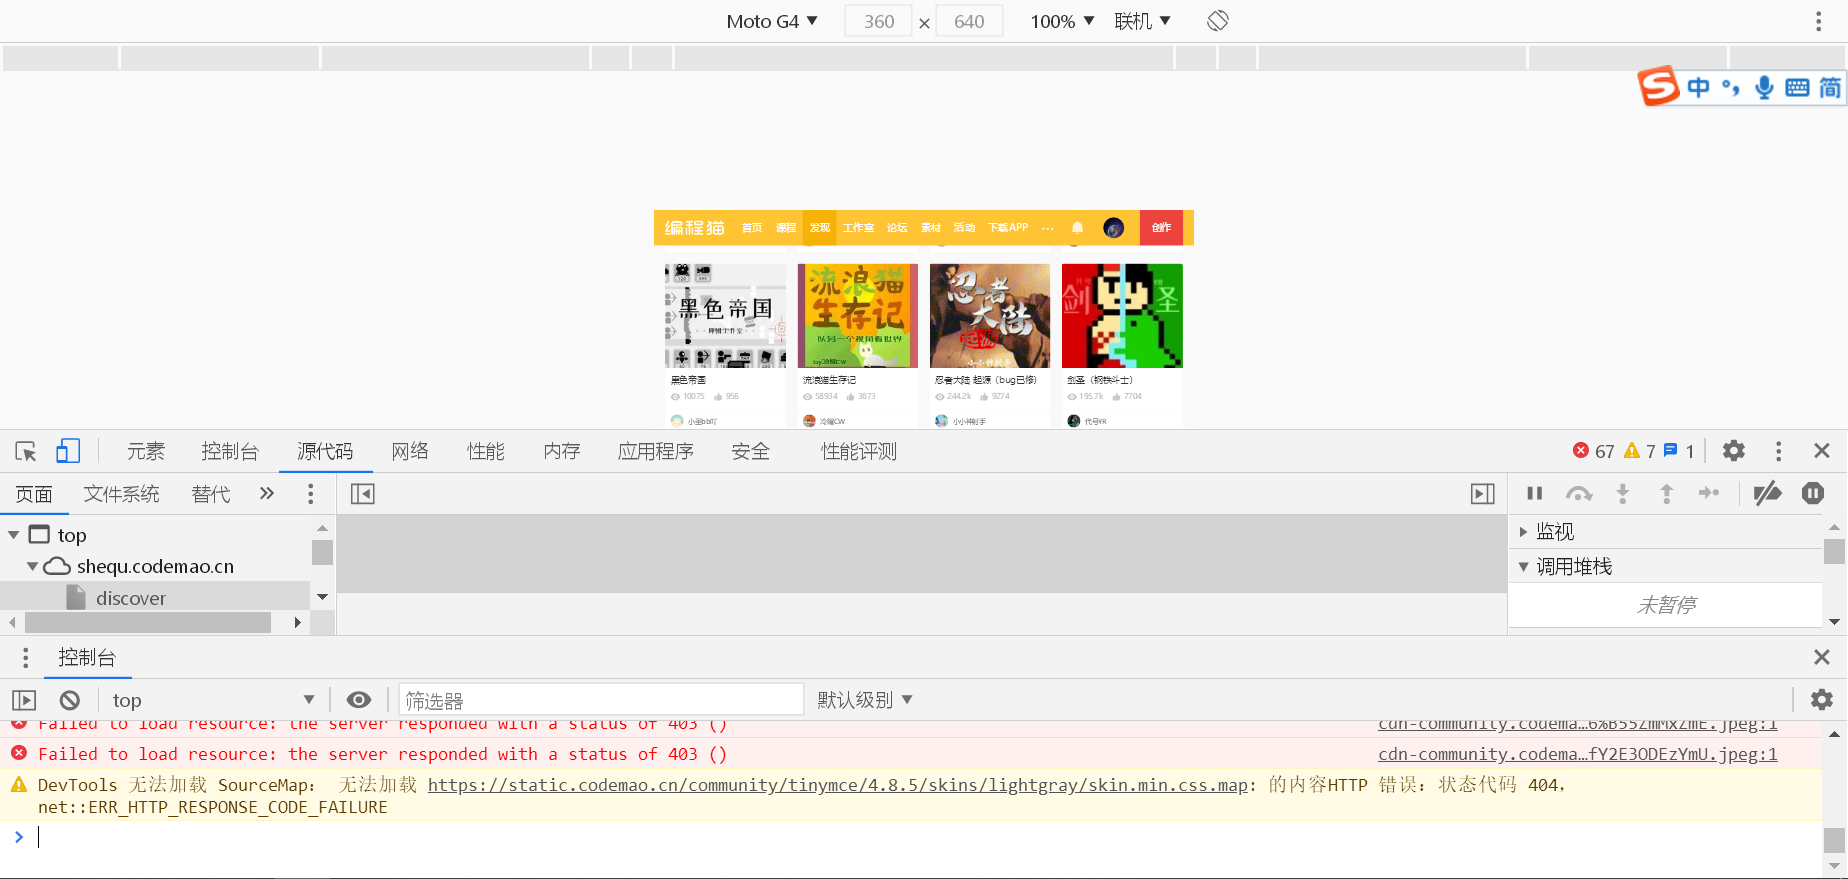Image resolution: width=1848 pixels, height=879 pixels.
Task: Switch to the 应用程序 tab
Action: tap(656, 451)
